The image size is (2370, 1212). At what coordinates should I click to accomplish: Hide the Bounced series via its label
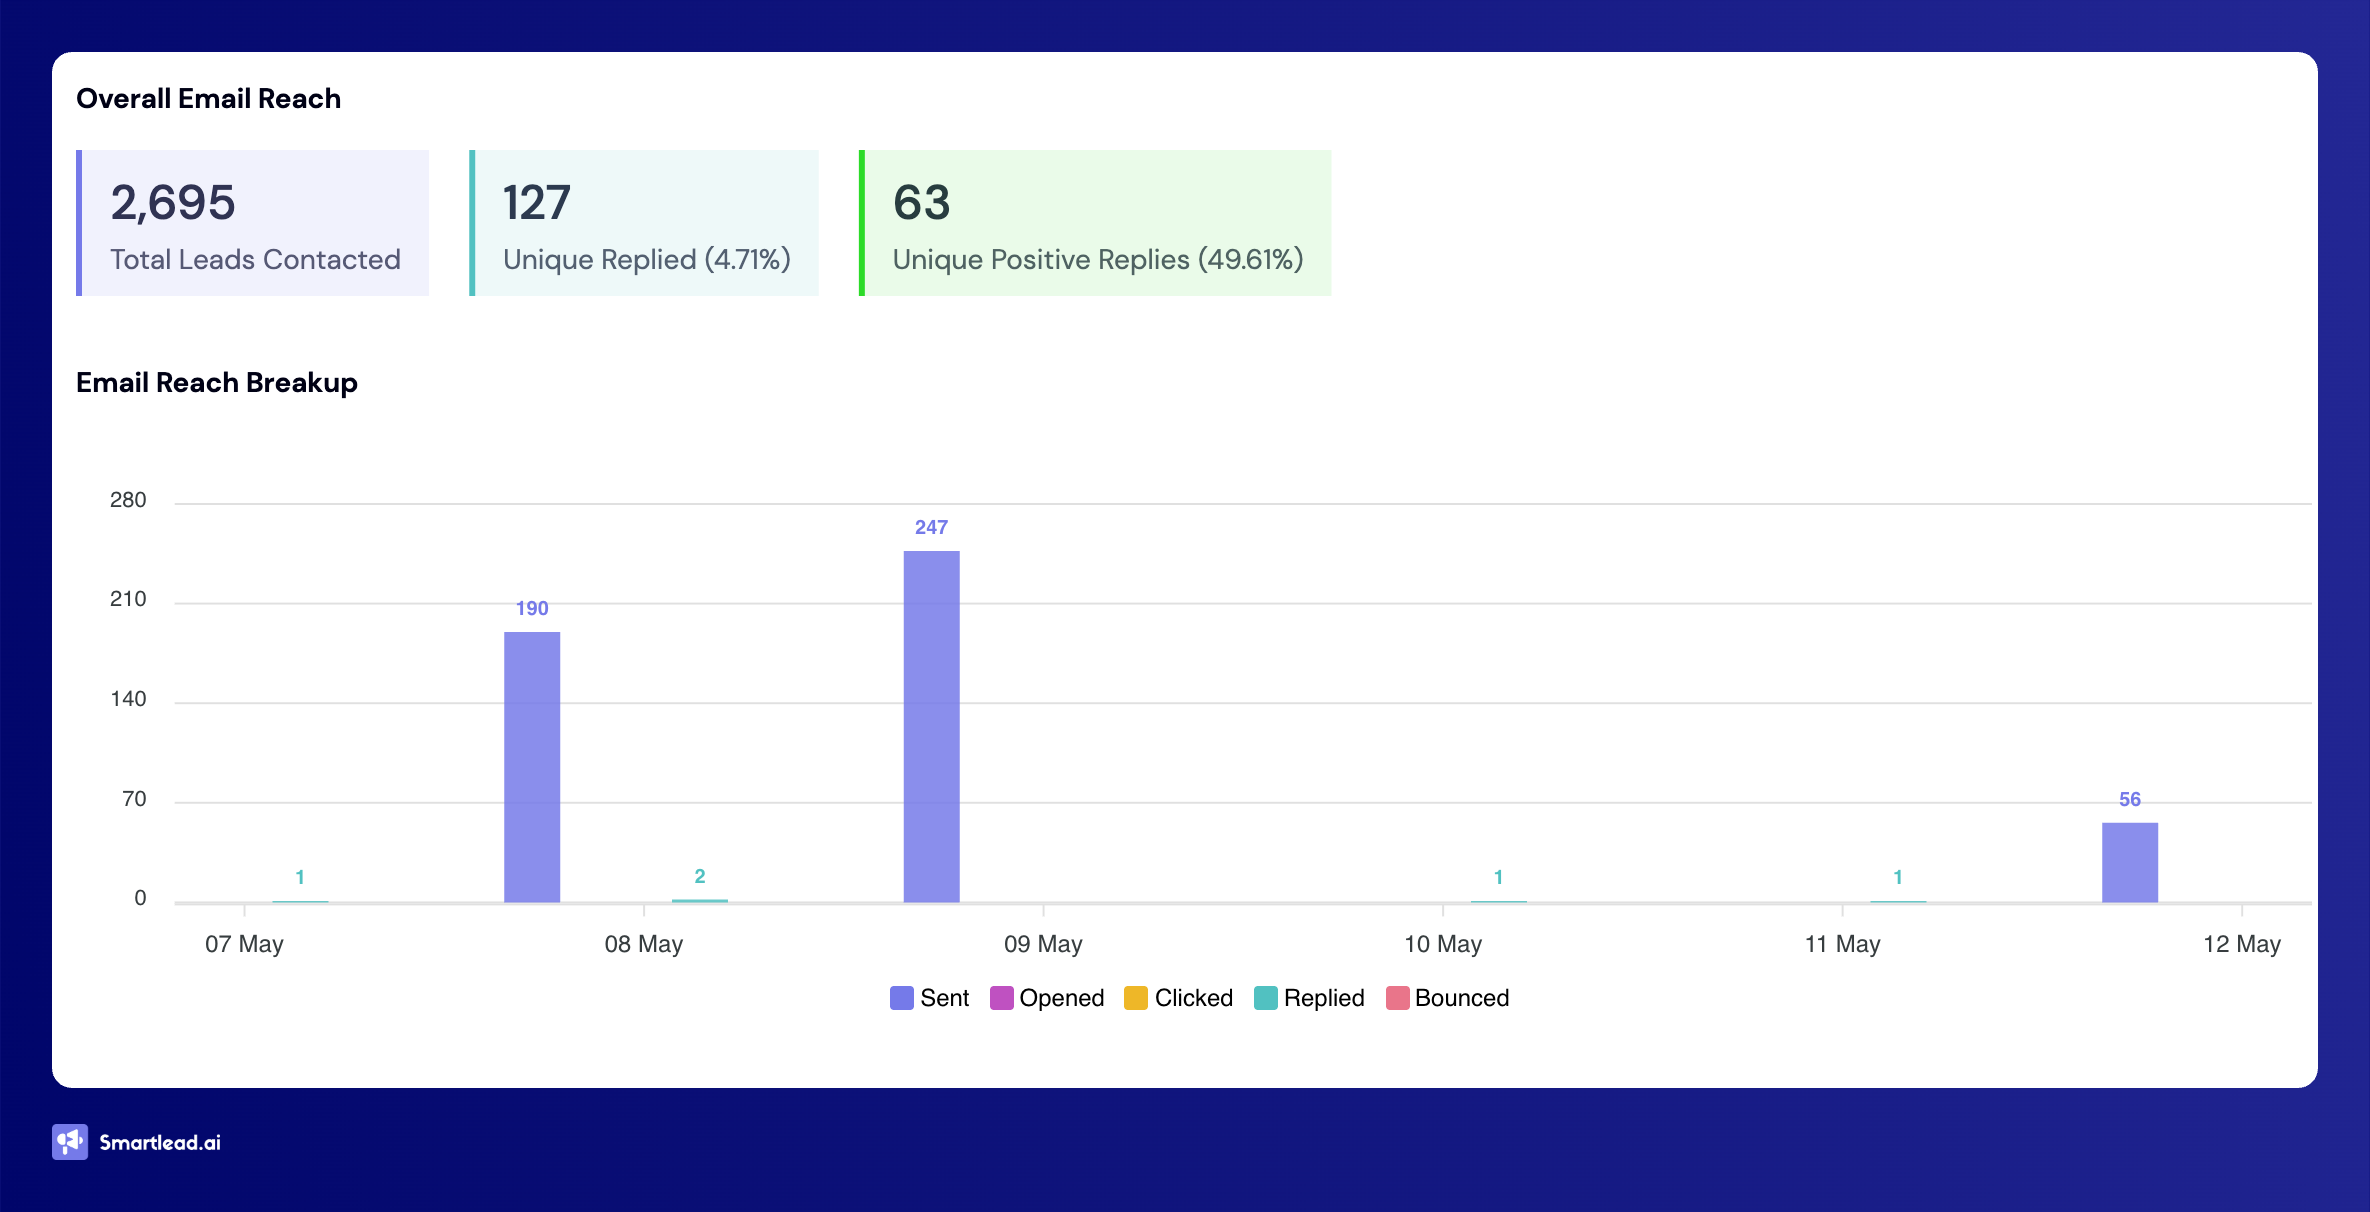[1461, 998]
